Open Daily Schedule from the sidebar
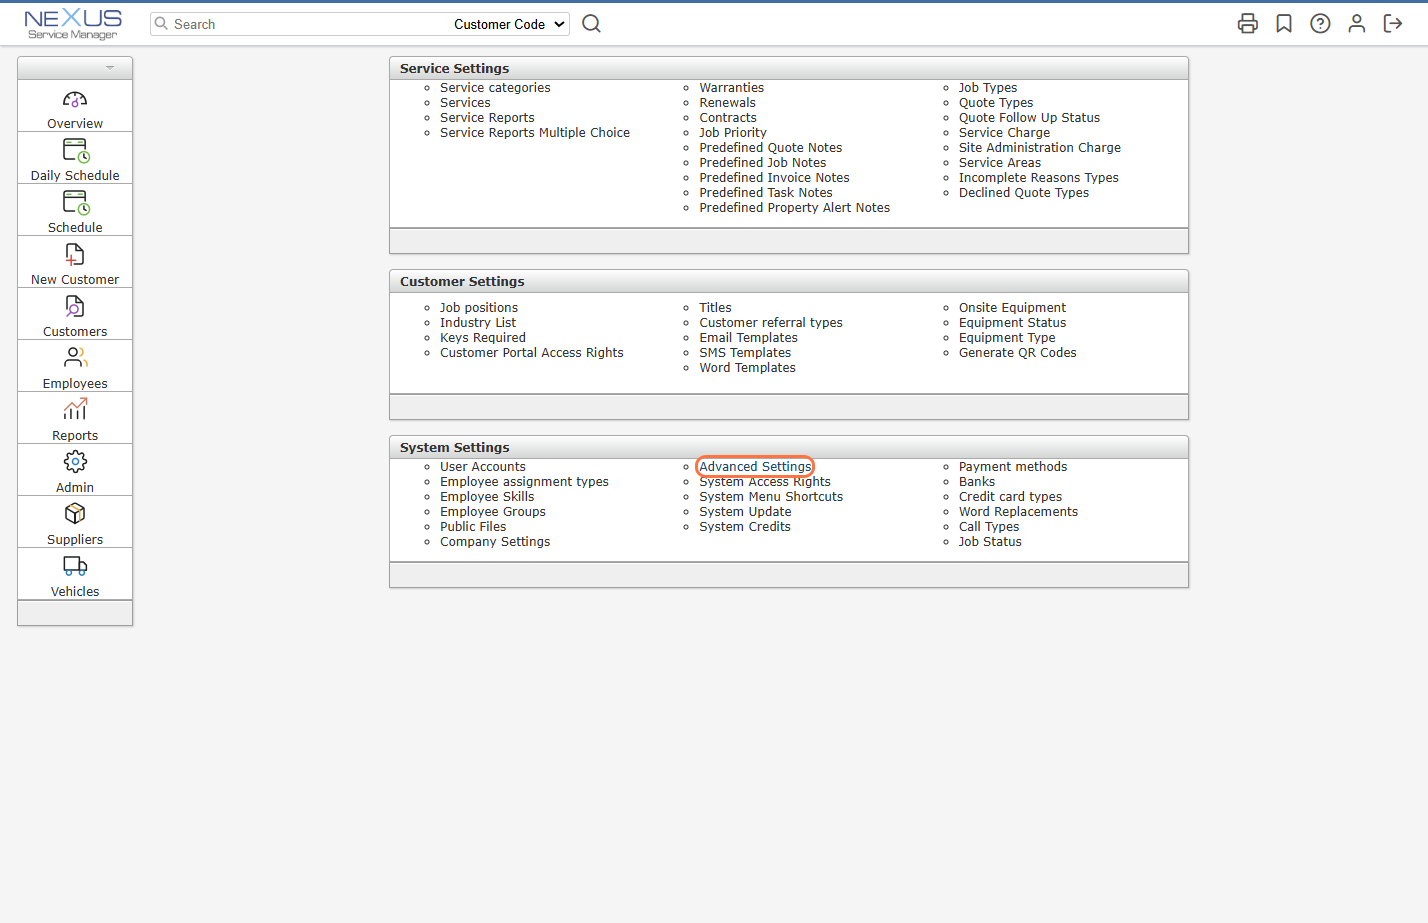 pos(76,151)
